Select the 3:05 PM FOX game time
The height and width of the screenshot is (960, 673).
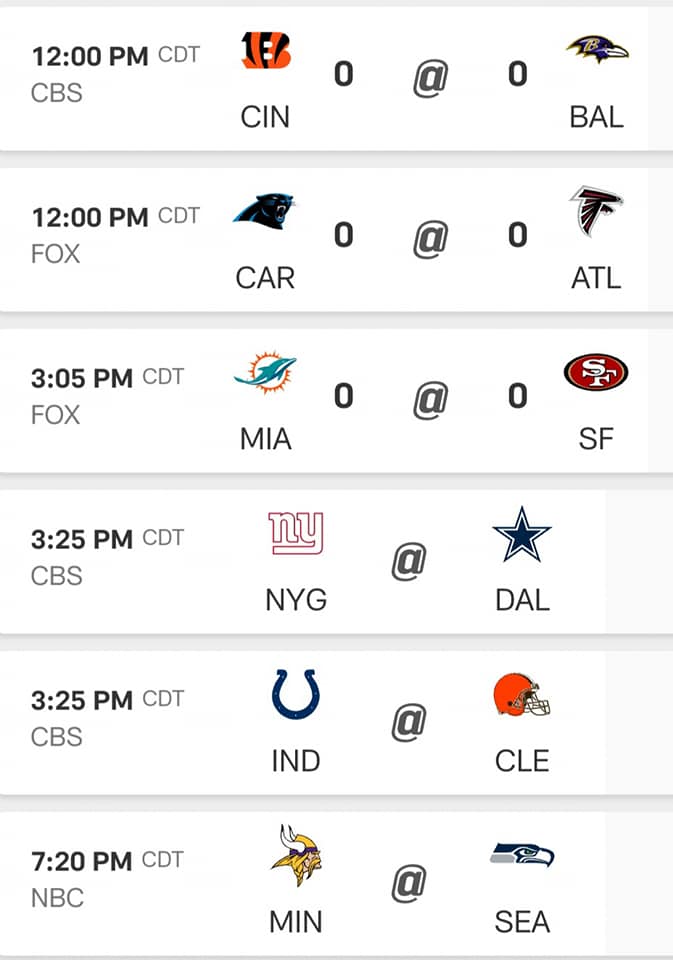click(x=82, y=378)
